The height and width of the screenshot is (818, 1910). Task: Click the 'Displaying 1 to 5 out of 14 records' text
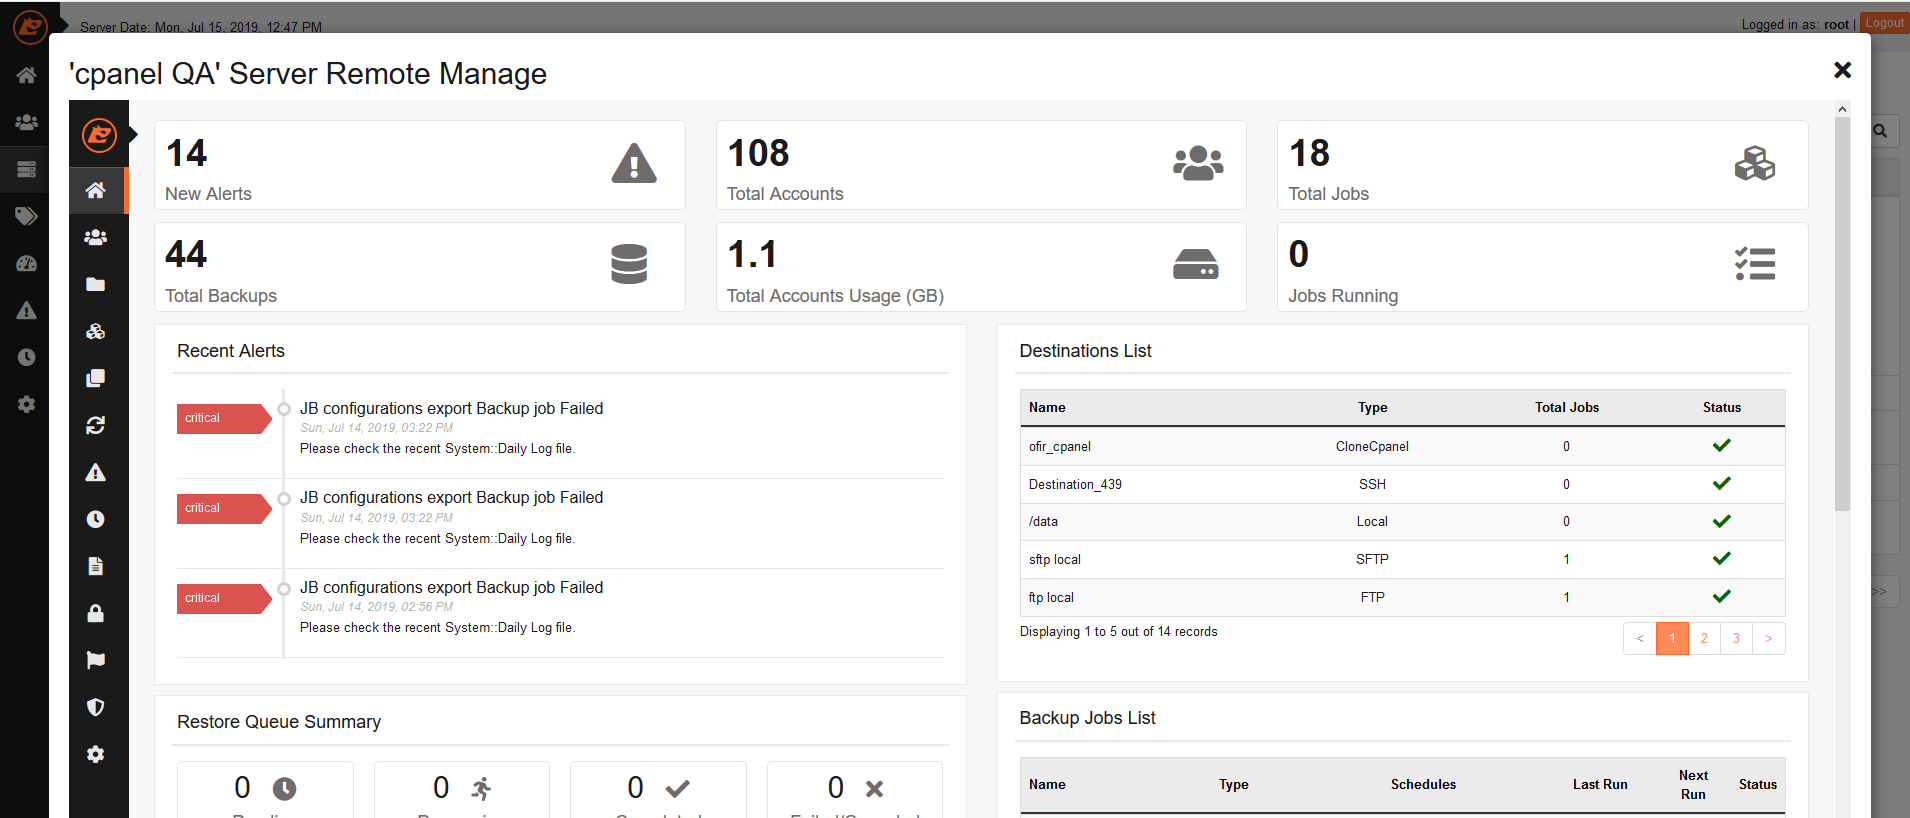pyautogui.click(x=1118, y=631)
